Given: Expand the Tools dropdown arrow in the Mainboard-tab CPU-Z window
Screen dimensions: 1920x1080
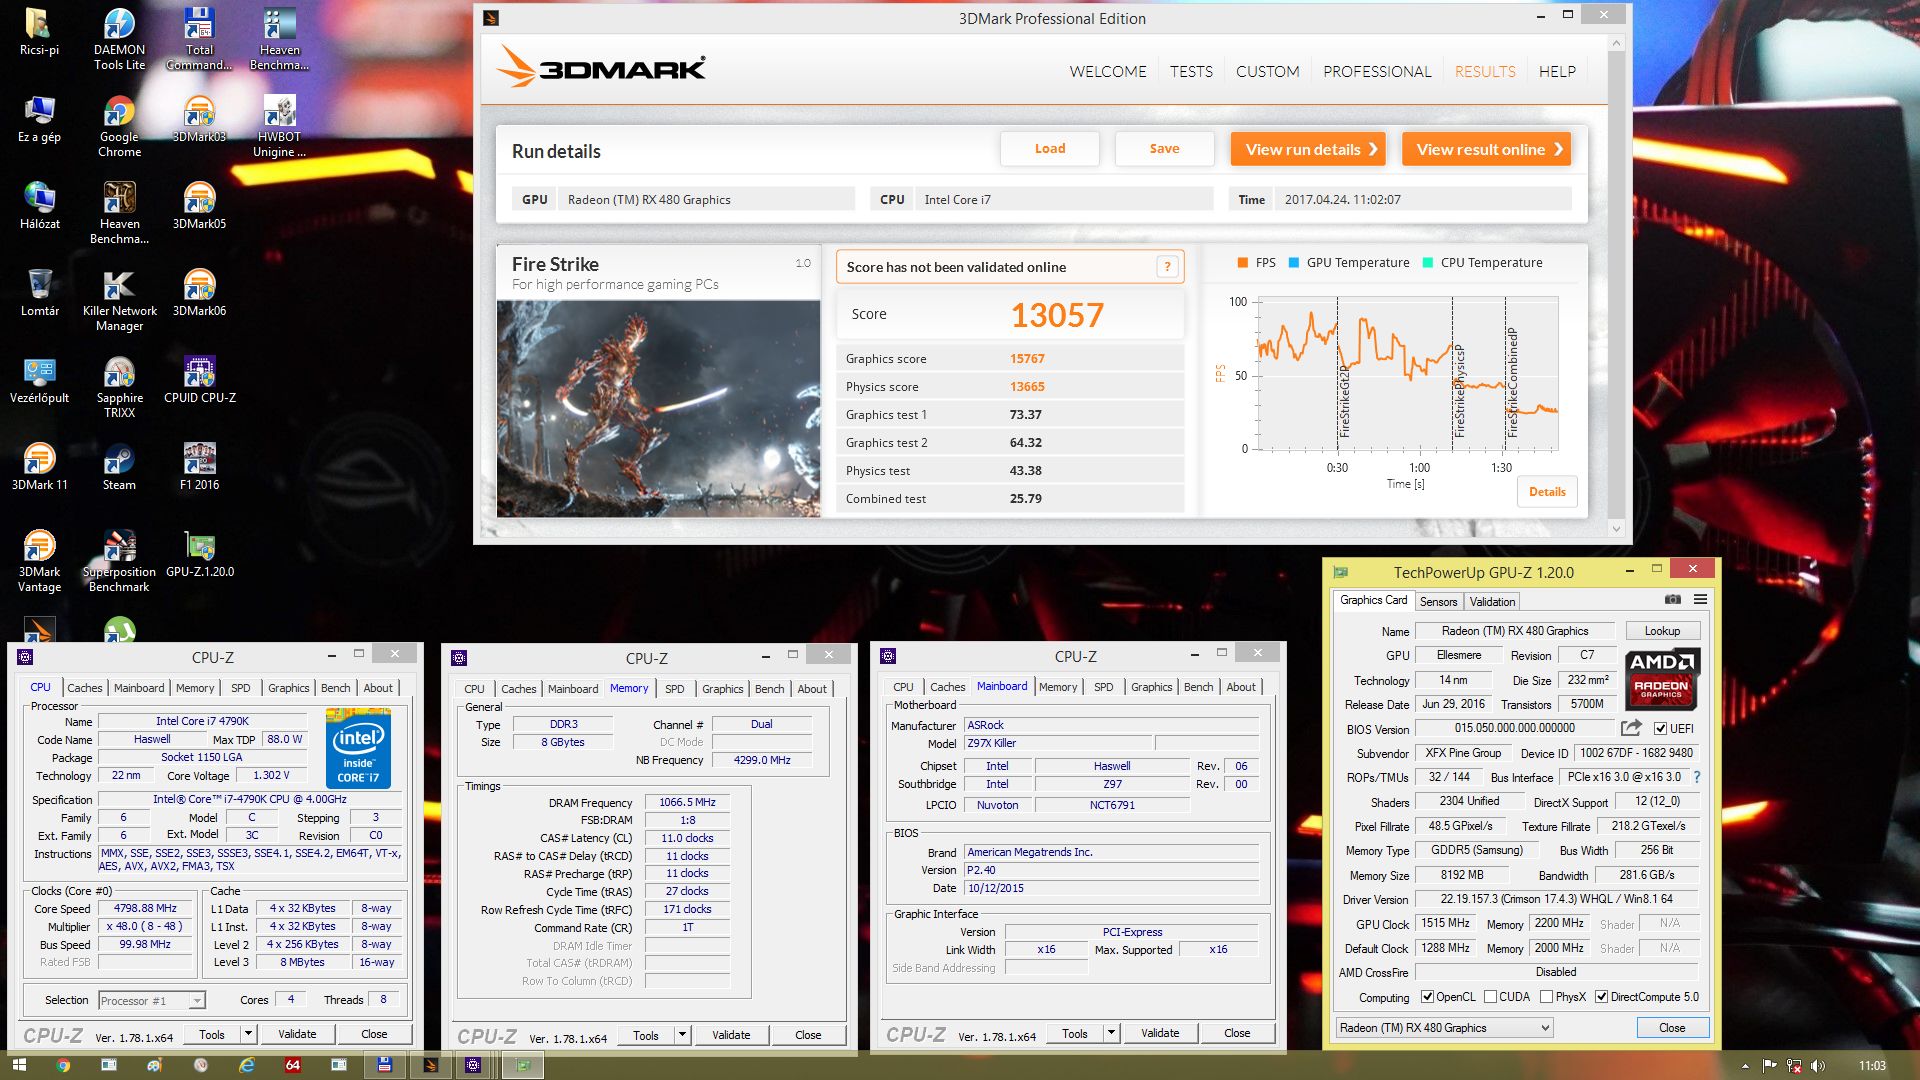Looking at the screenshot, I should pos(1111,1033).
